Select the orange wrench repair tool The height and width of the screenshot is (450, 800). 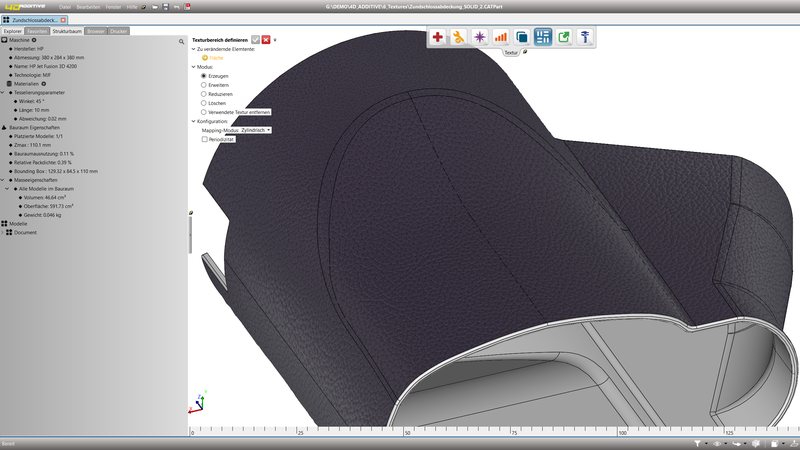click(x=459, y=37)
